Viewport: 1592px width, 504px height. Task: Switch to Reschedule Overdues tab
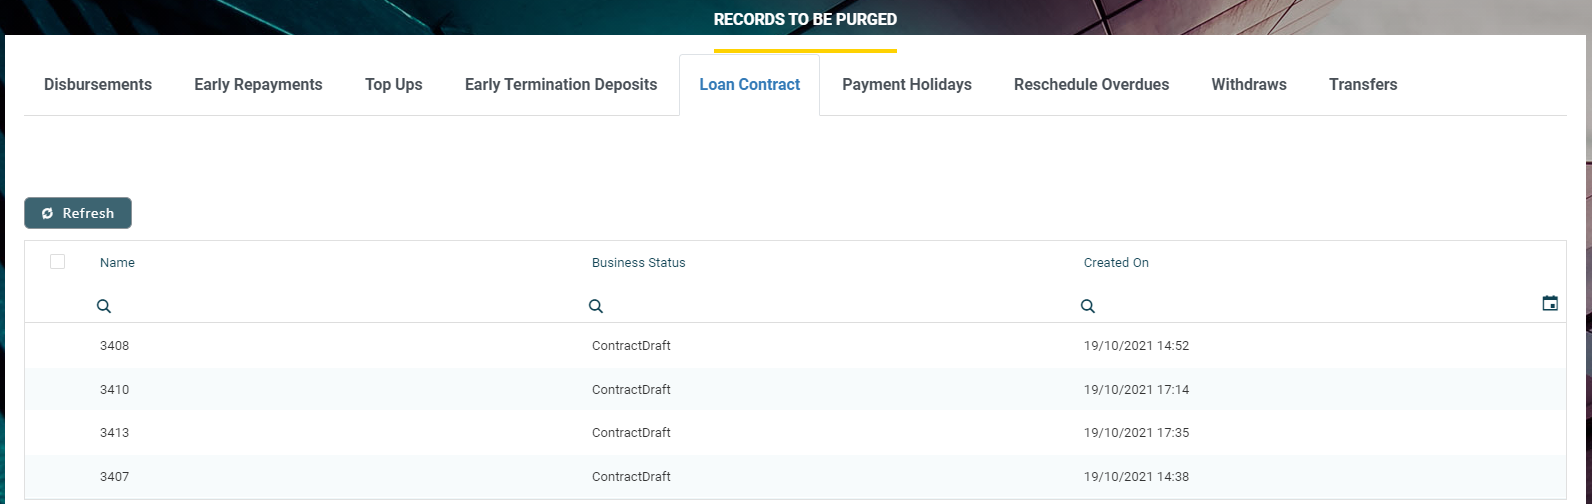point(1091,85)
